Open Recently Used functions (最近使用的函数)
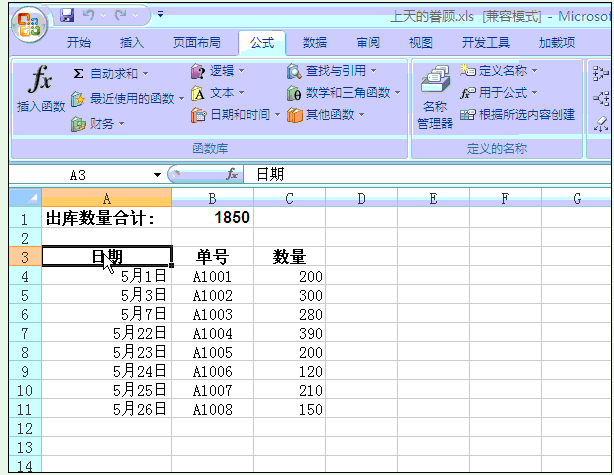 [127, 98]
